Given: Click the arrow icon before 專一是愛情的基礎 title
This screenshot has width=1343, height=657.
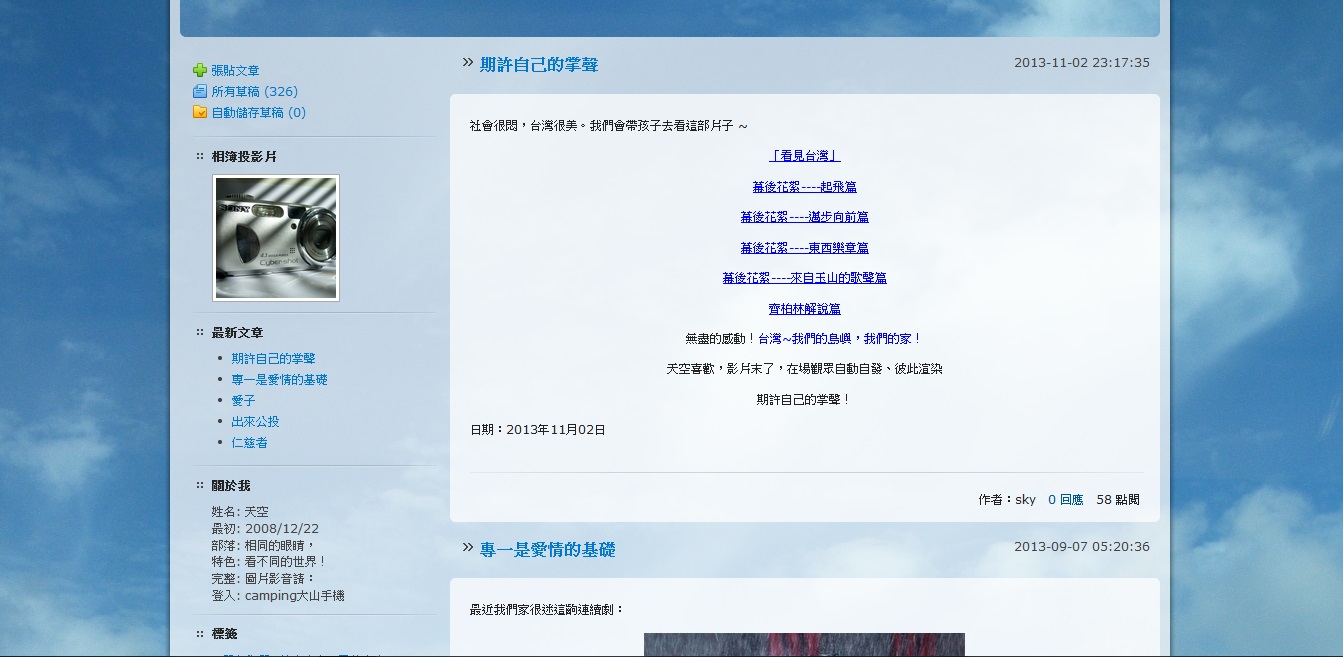Looking at the screenshot, I should 467,547.
